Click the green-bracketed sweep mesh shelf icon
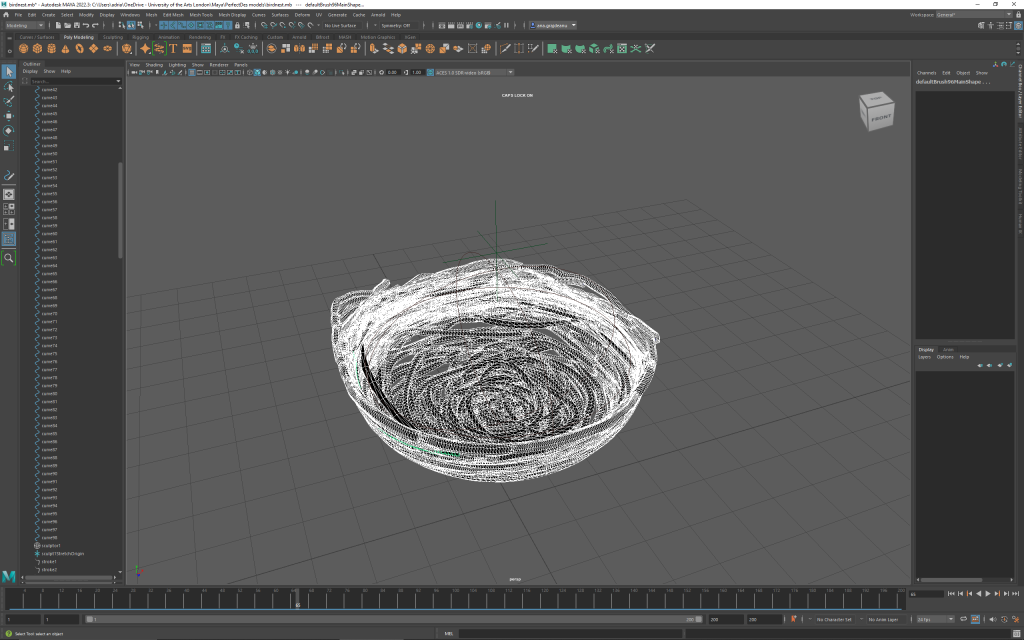The height and width of the screenshot is (640, 1024). pyautogui.click(x=159, y=49)
